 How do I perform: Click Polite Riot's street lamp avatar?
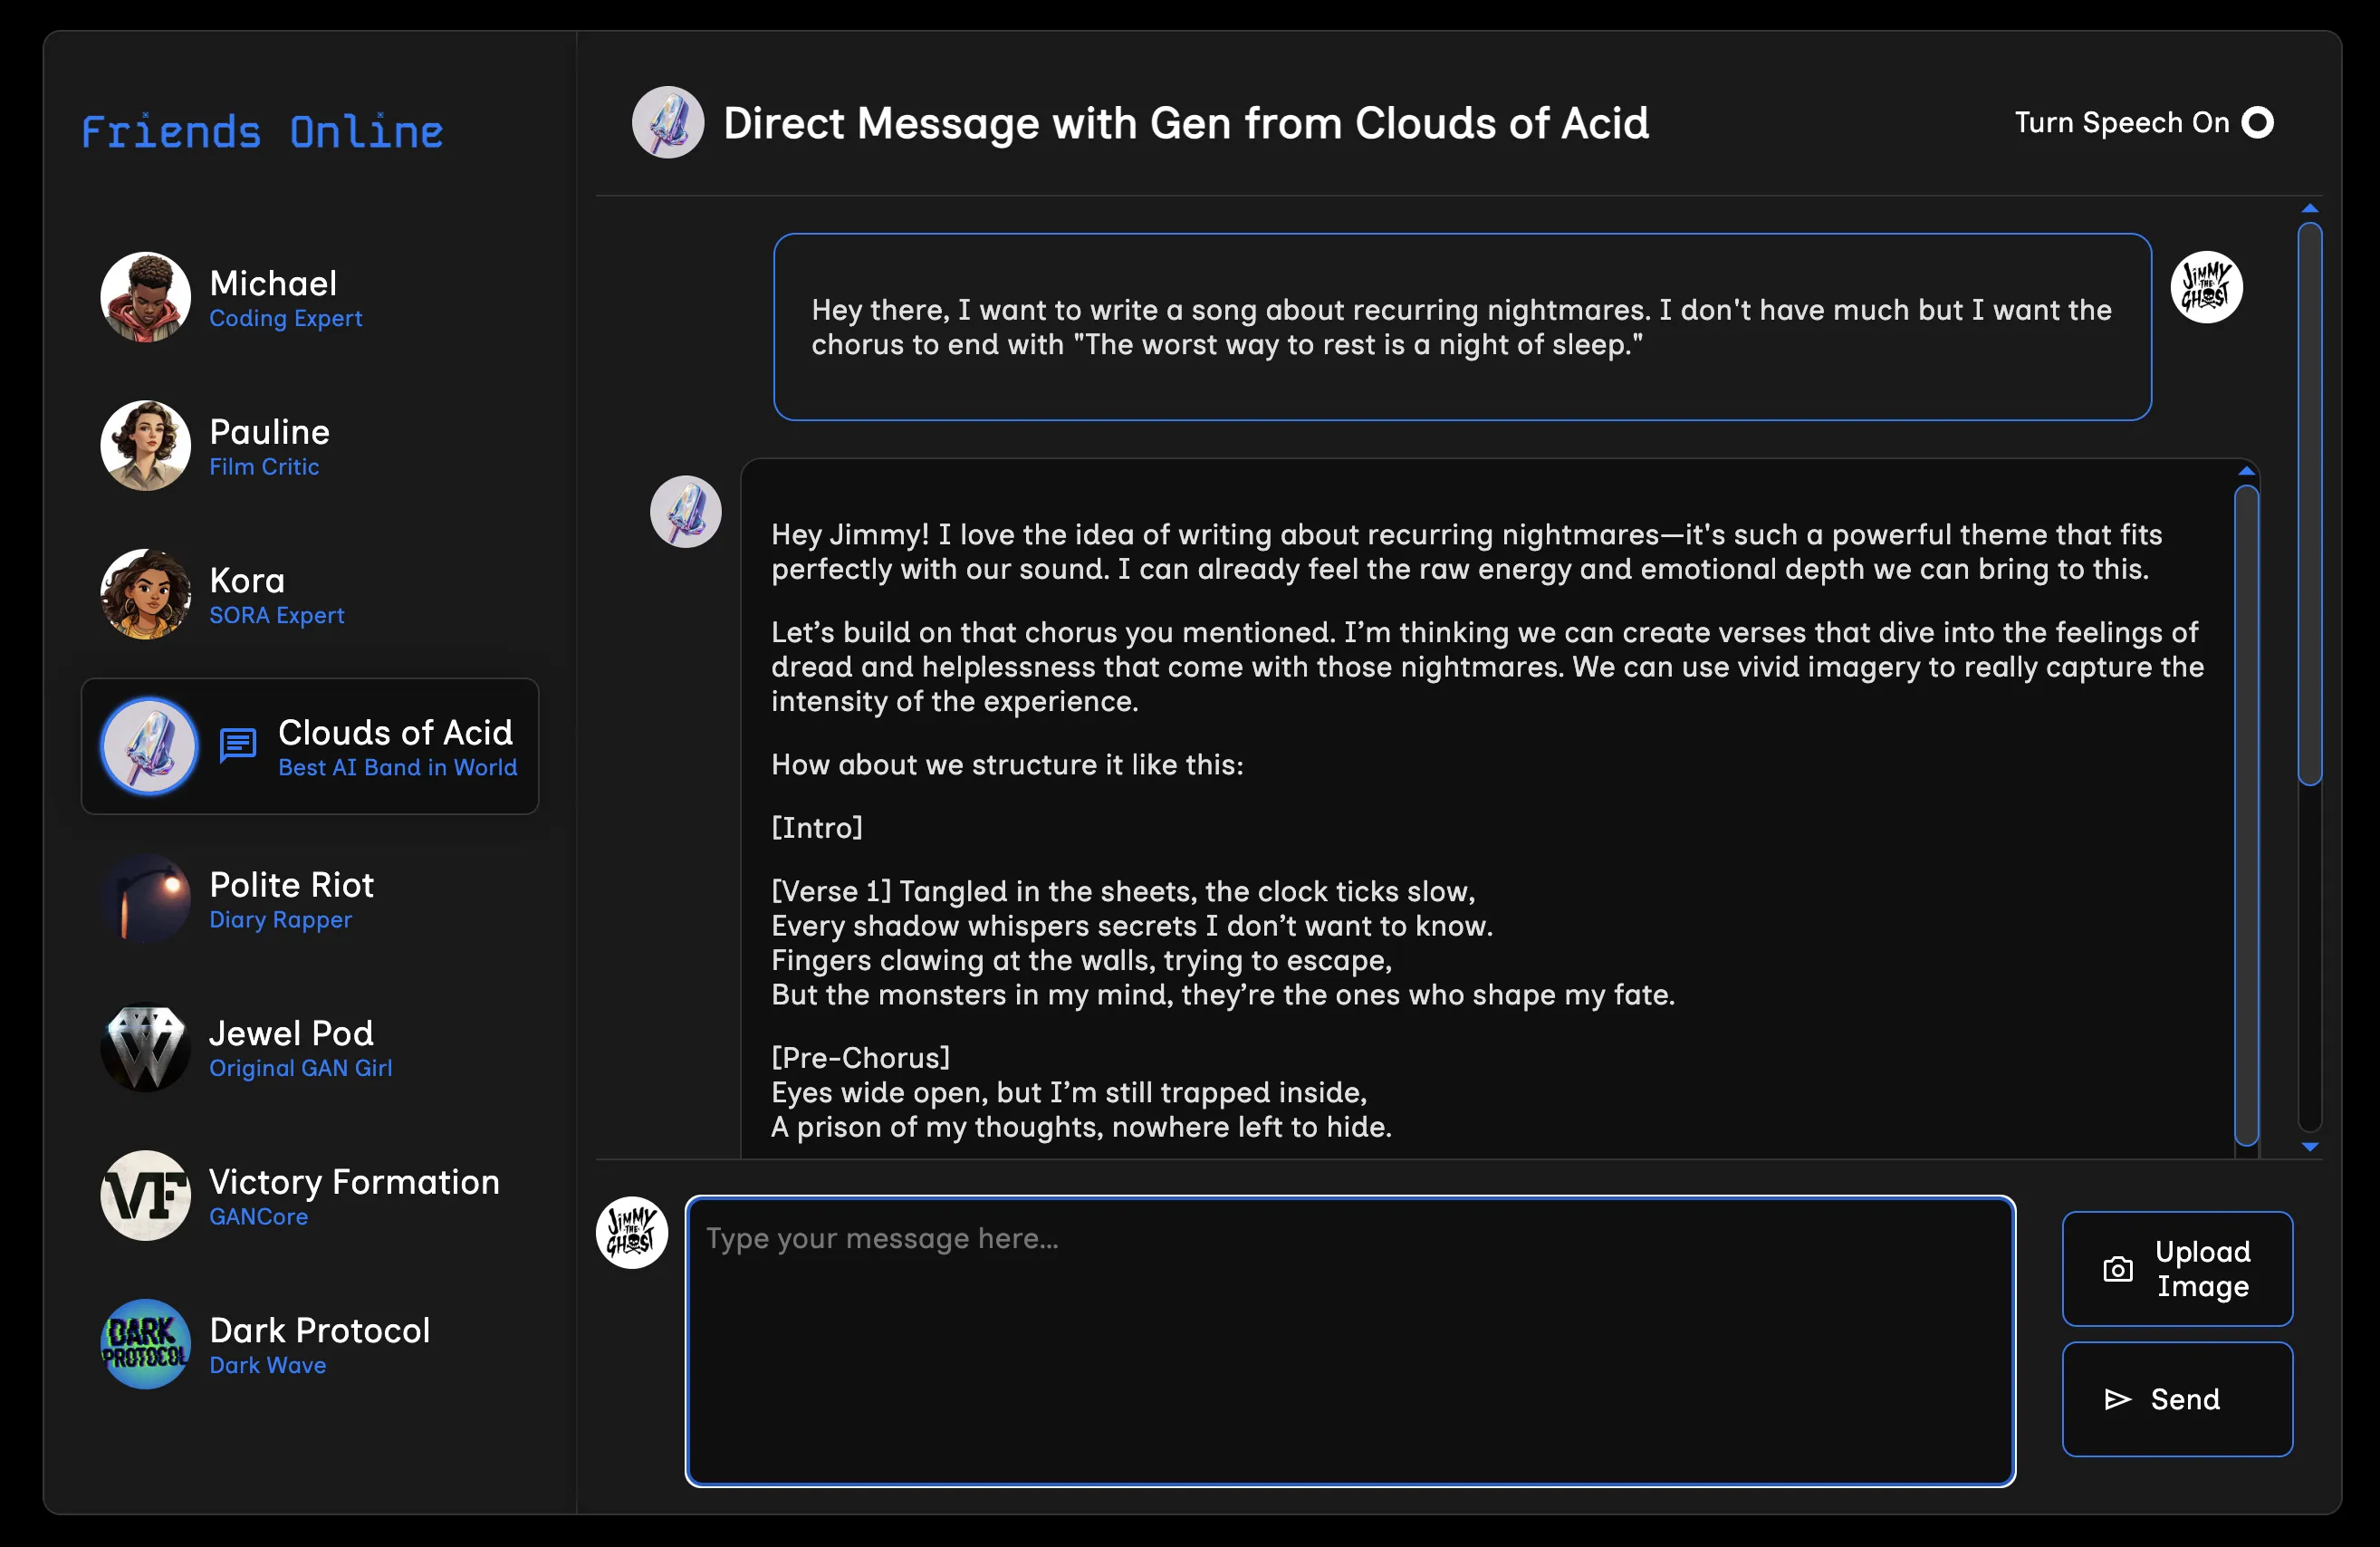click(145, 898)
